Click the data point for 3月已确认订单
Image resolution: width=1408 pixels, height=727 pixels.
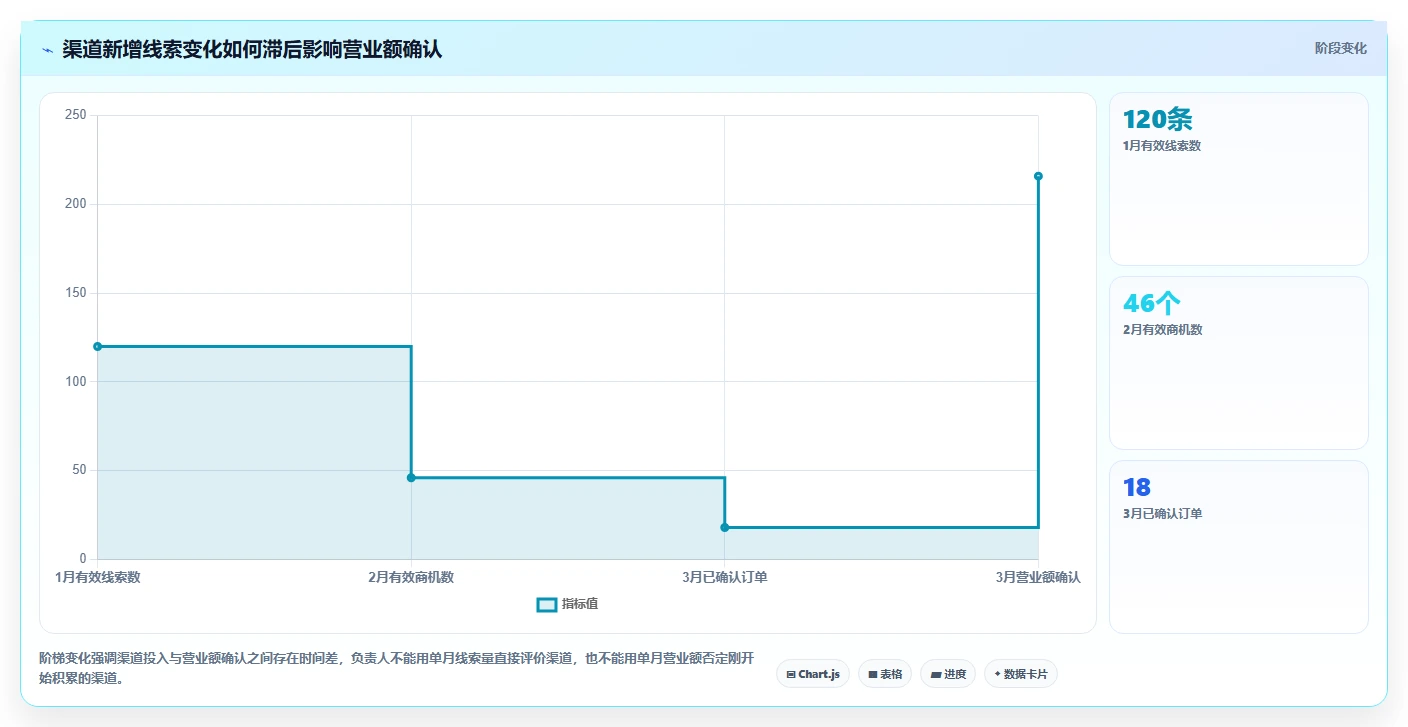(x=725, y=527)
